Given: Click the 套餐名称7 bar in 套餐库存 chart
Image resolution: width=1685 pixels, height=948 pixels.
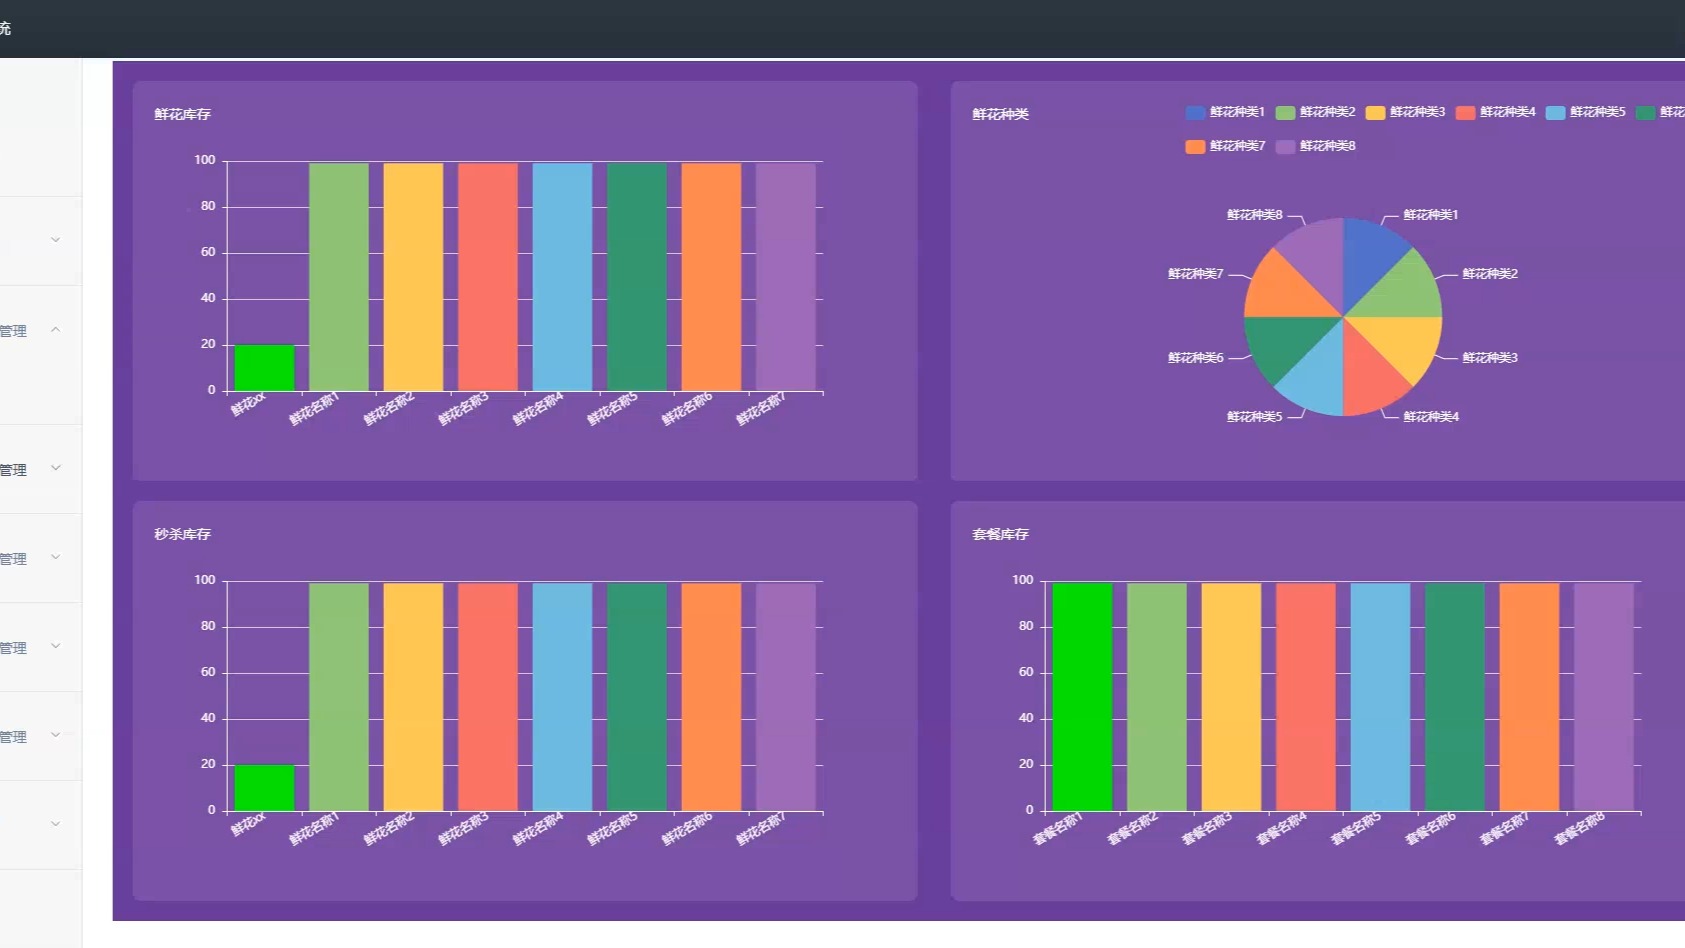Looking at the screenshot, I should pos(1529,697).
